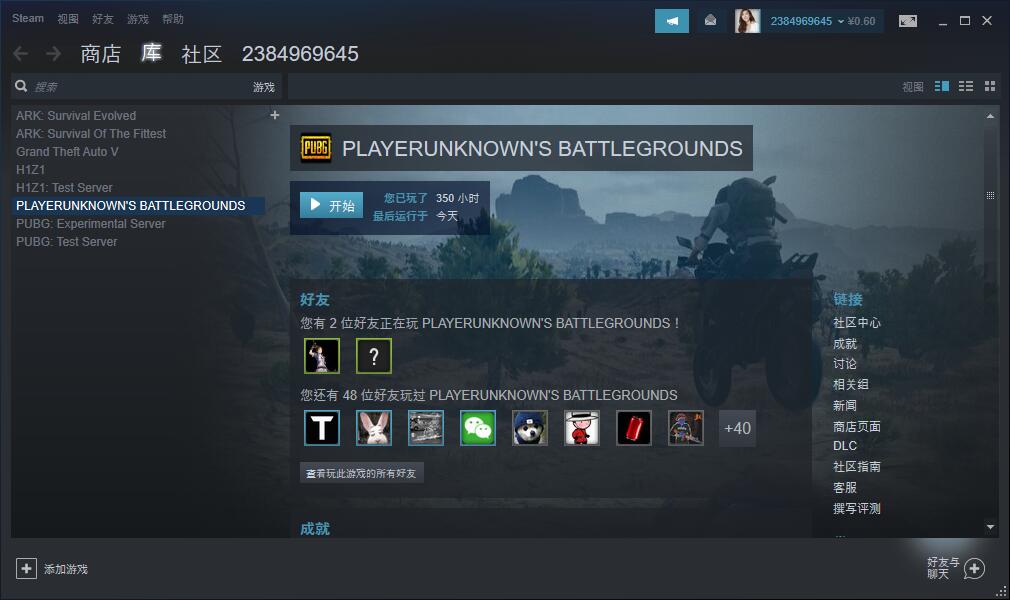Click the 开始 play button
Viewport: 1010px width, 600px height.
[x=331, y=206]
